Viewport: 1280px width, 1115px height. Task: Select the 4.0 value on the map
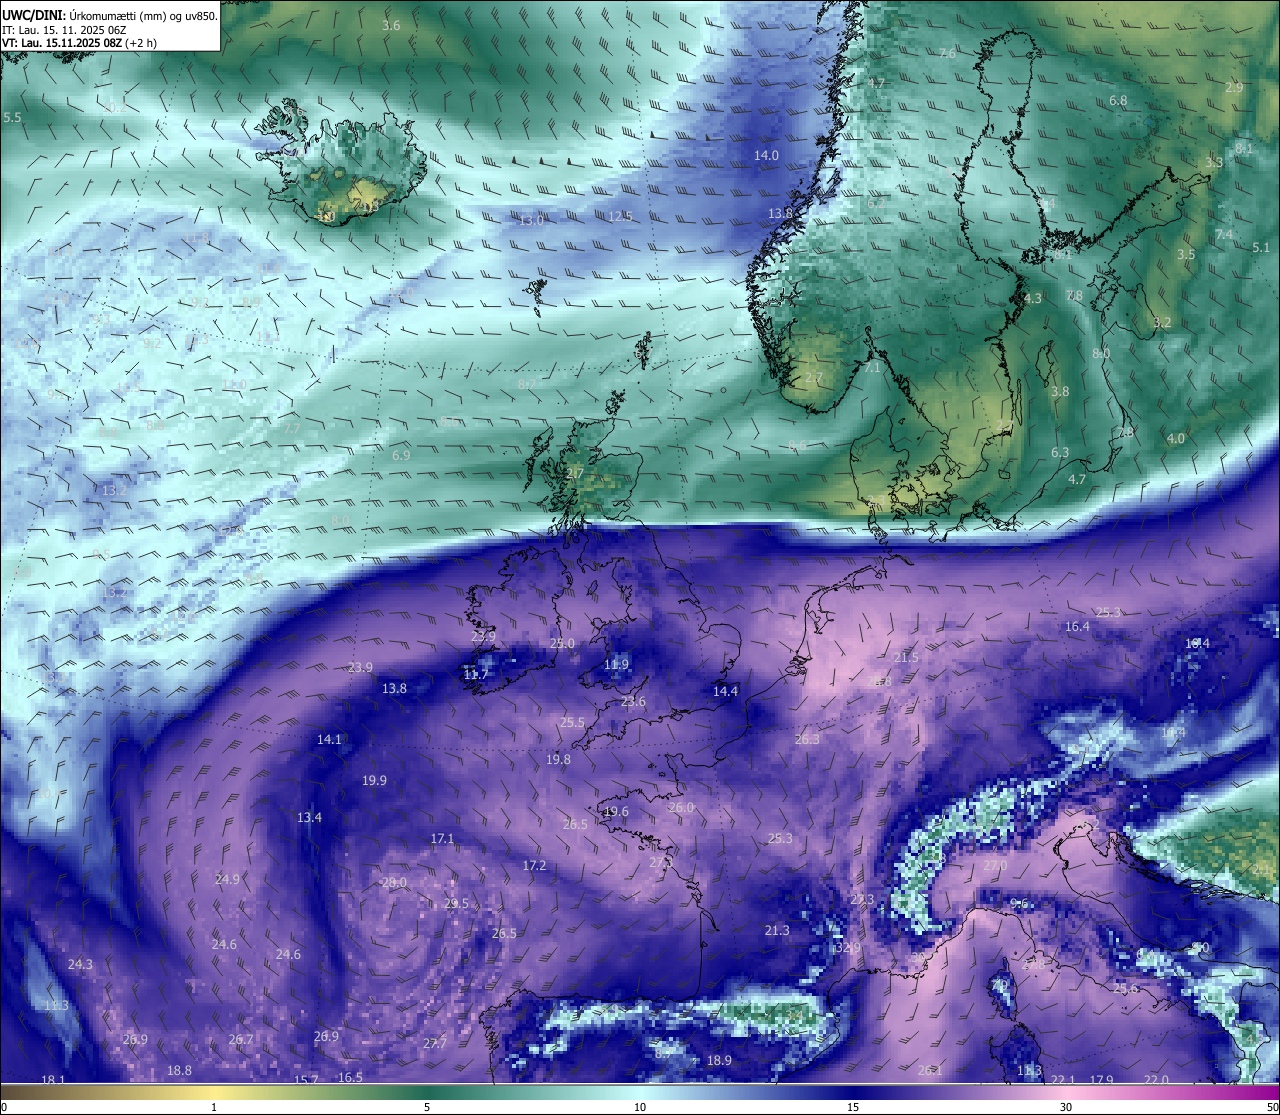(x=1176, y=438)
